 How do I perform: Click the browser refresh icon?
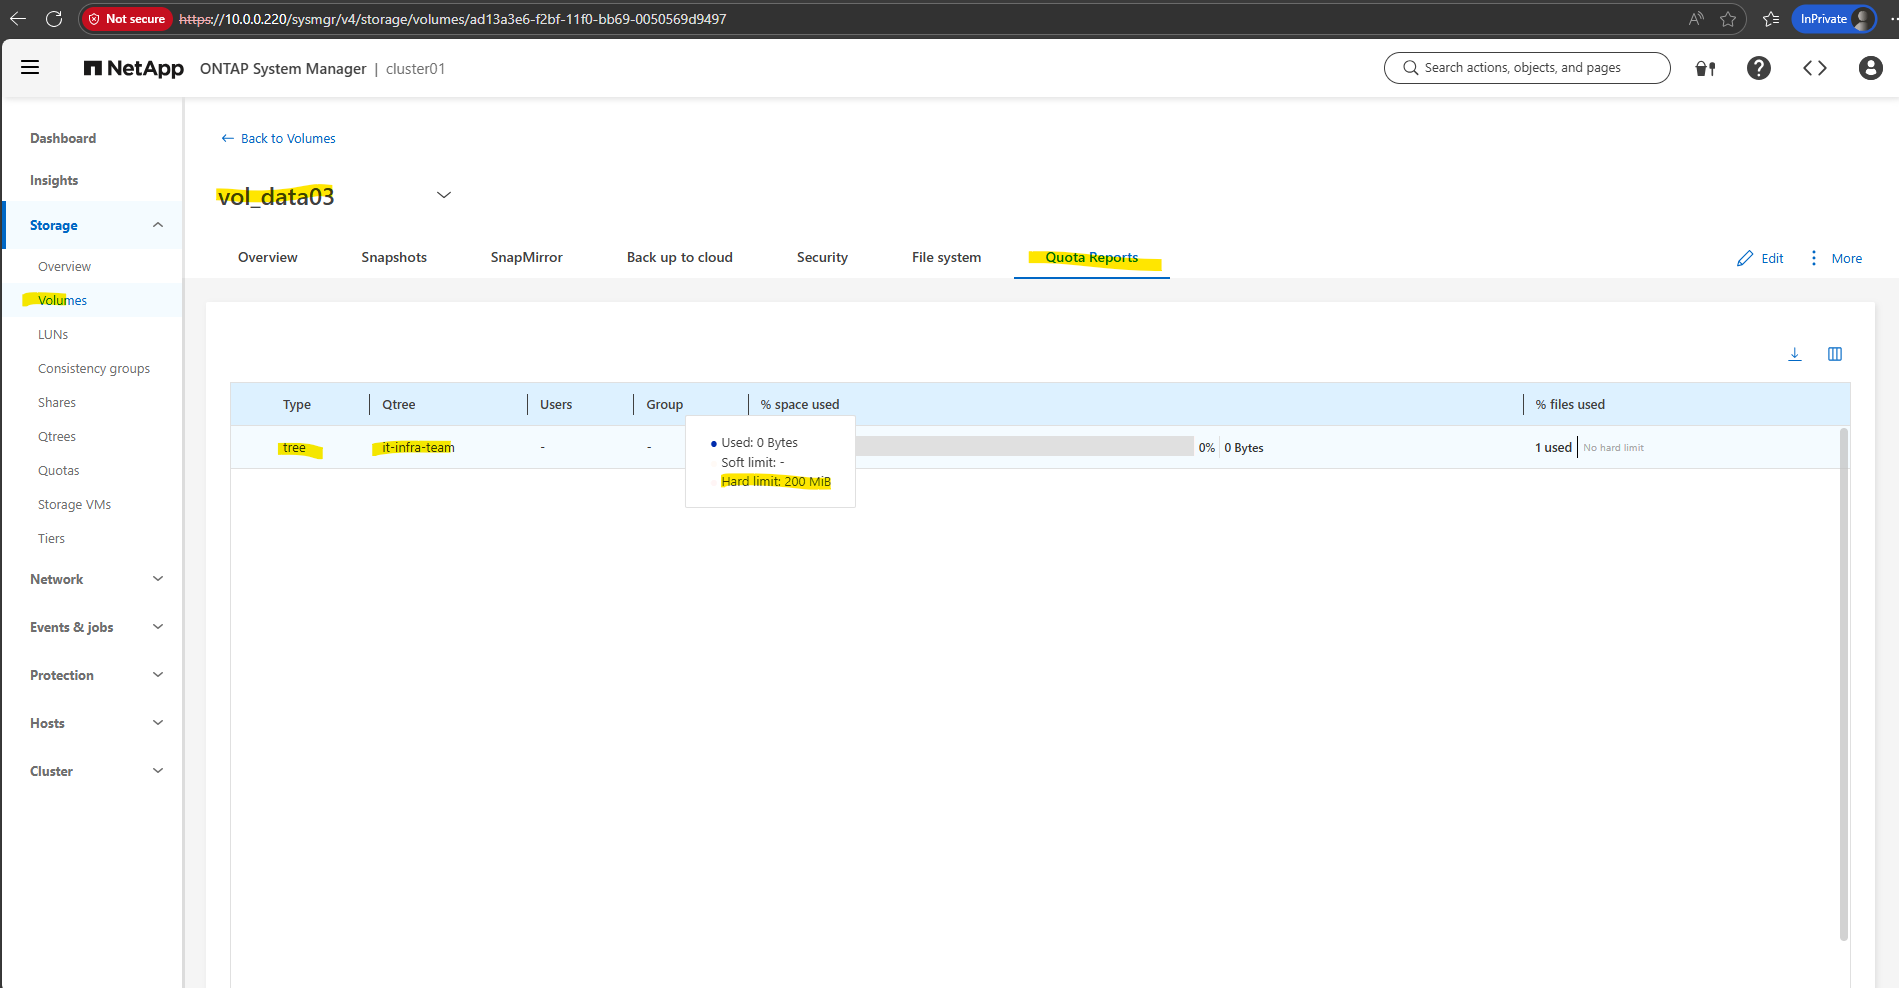click(x=54, y=19)
